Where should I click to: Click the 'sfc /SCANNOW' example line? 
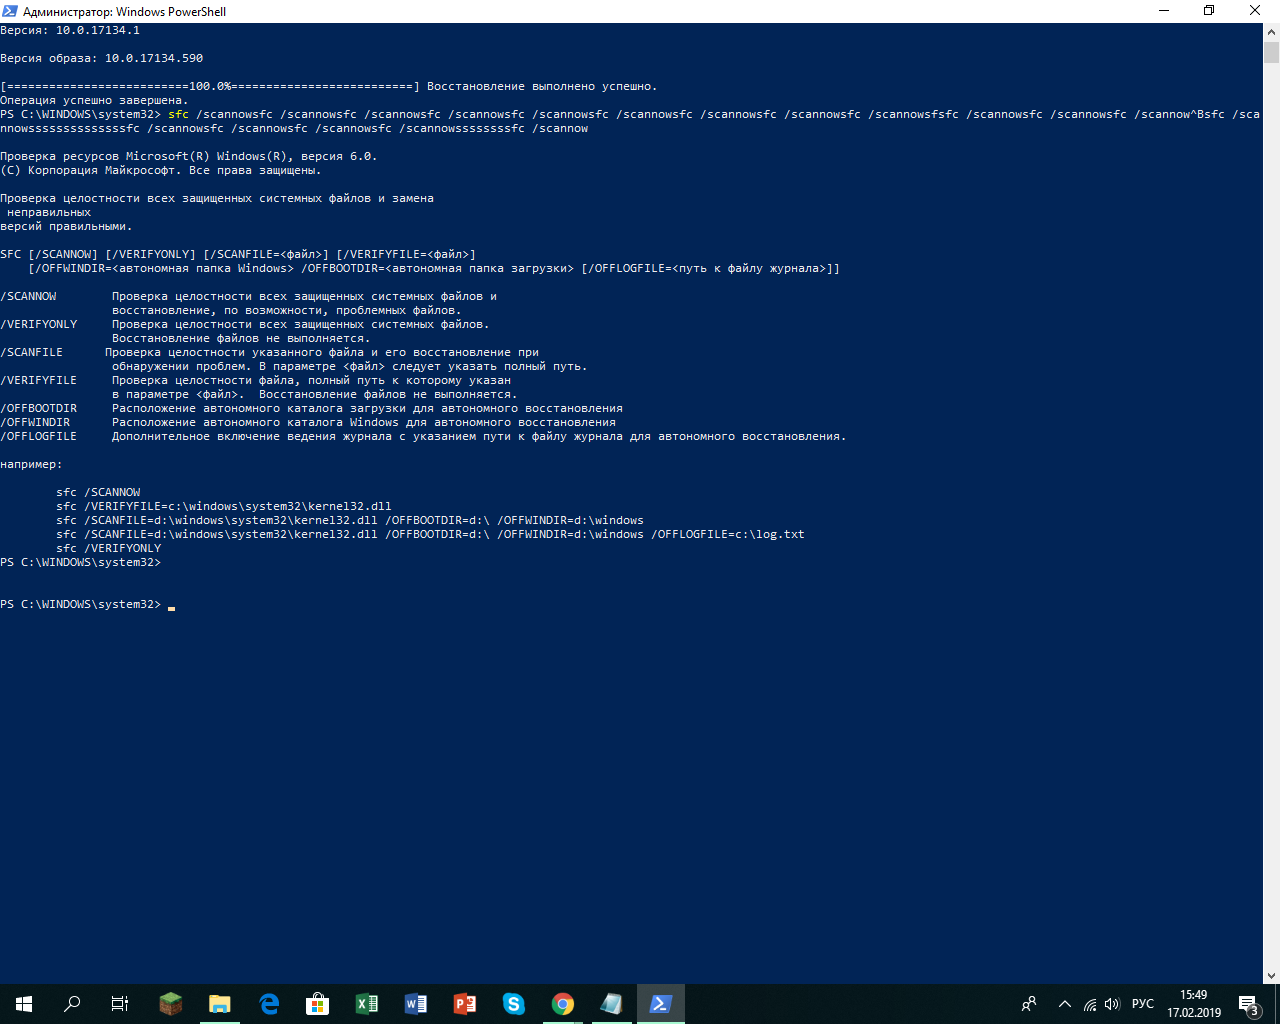point(98,492)
